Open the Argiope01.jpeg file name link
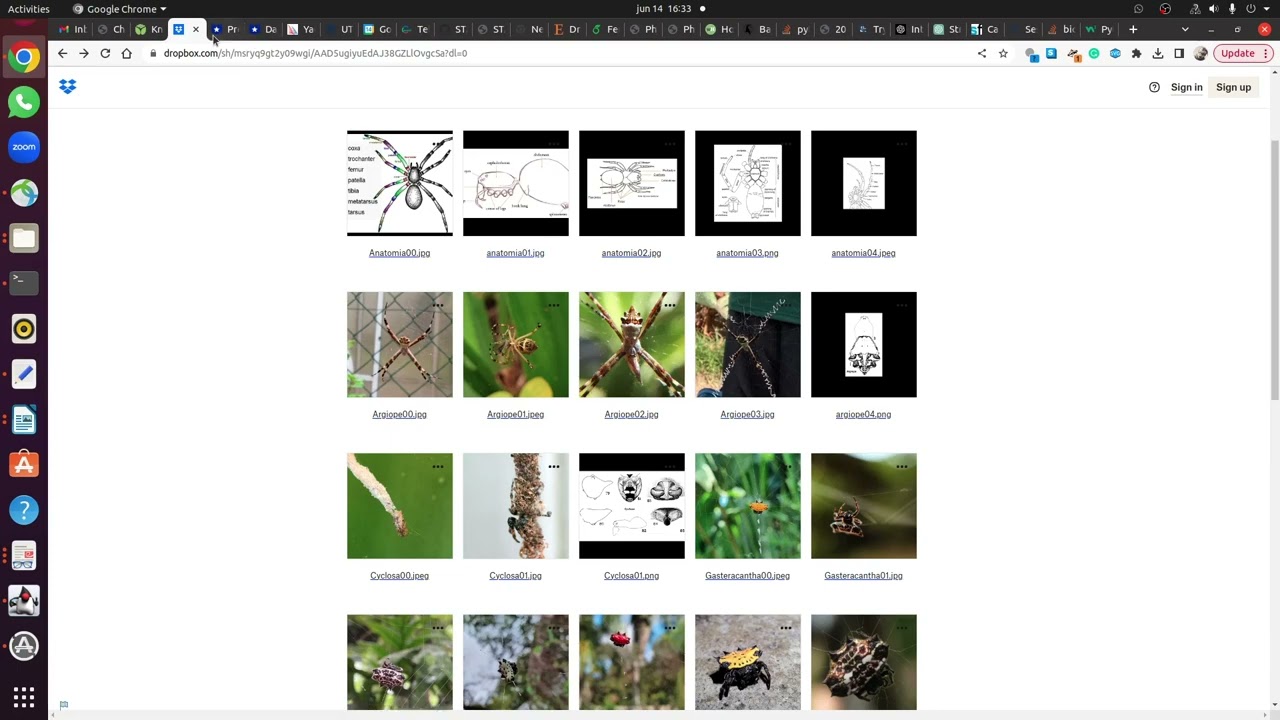Image resolution: width=1280 pixels, height=720 pixels. point(515,414)
